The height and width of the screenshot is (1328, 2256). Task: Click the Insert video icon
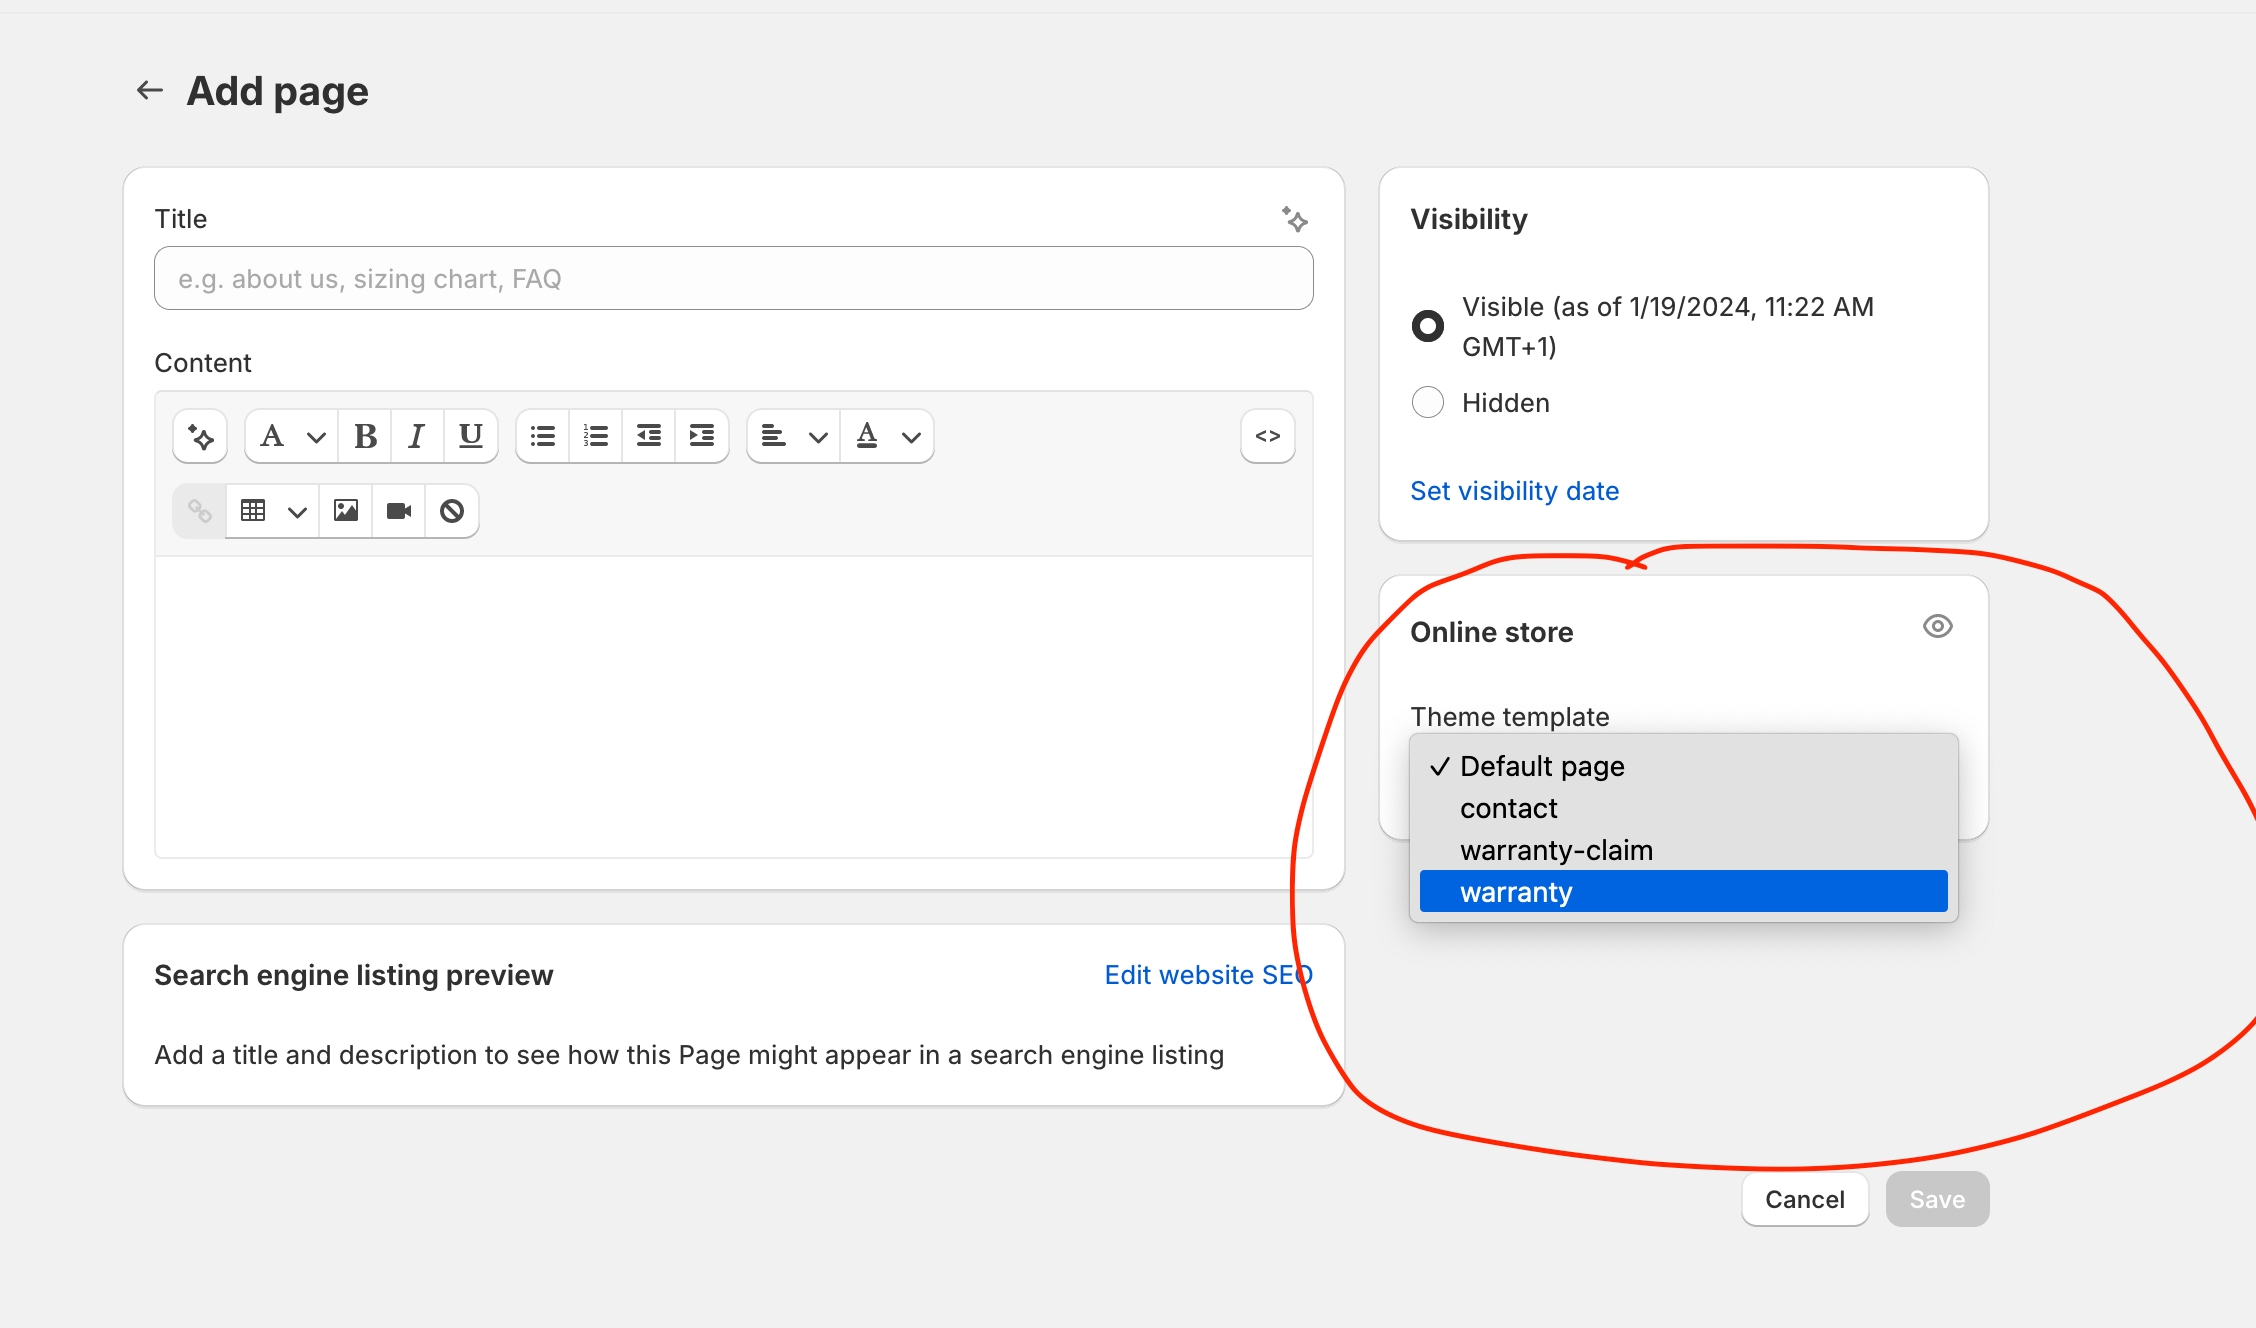(399, 511)
